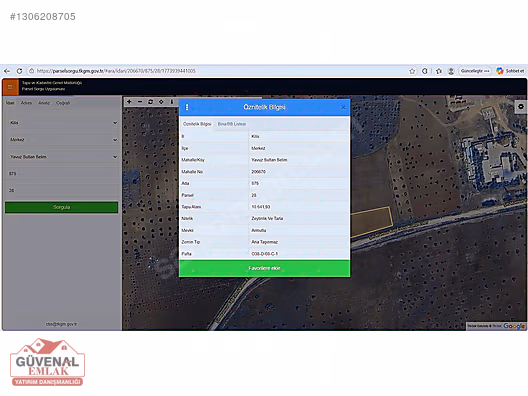This screenshot has height=396, width=528.
Task: Switch to the Öznitelik Bilgisi tab
Action: click(x=197, y=124)
